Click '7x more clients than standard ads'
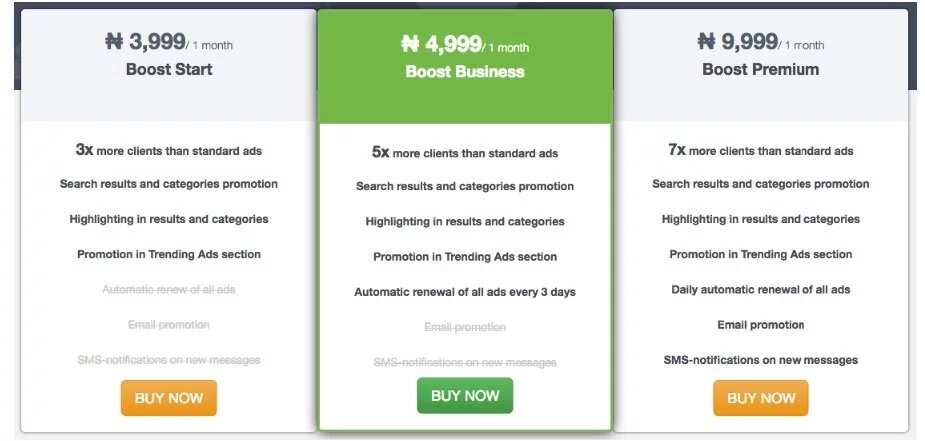925x441 pixels. click(760, 150)
